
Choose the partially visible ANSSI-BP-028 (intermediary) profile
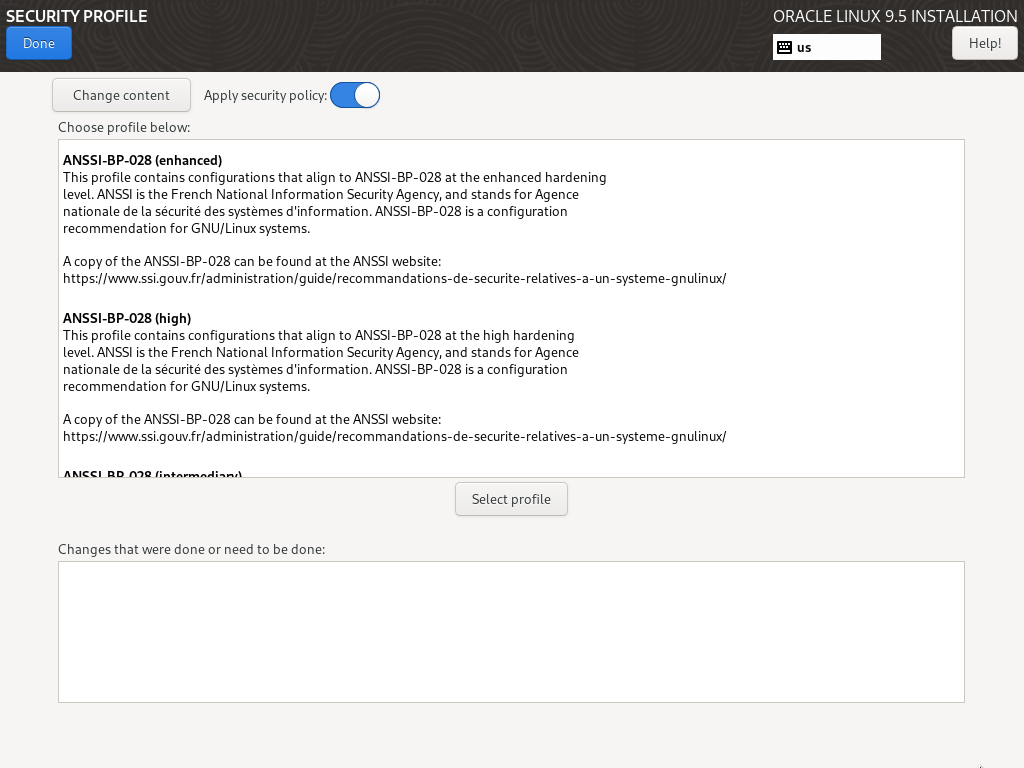(x=152, y=474)
